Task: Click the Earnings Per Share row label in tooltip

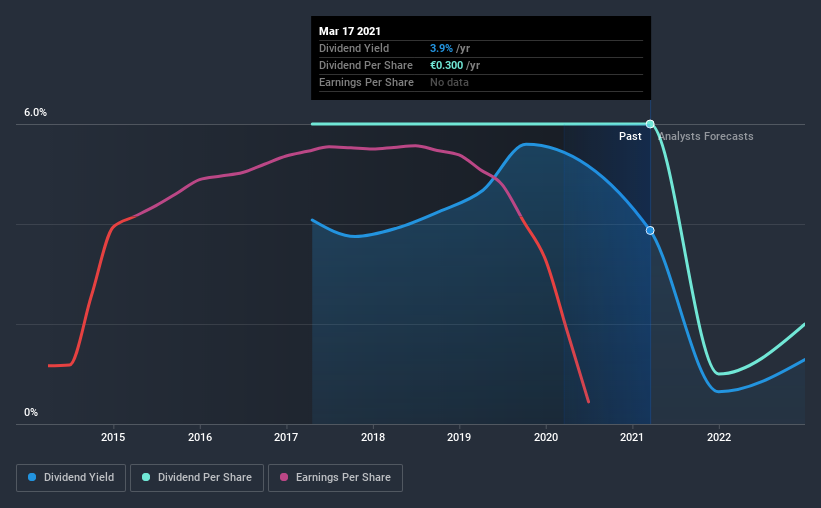Action: point(367,82)
